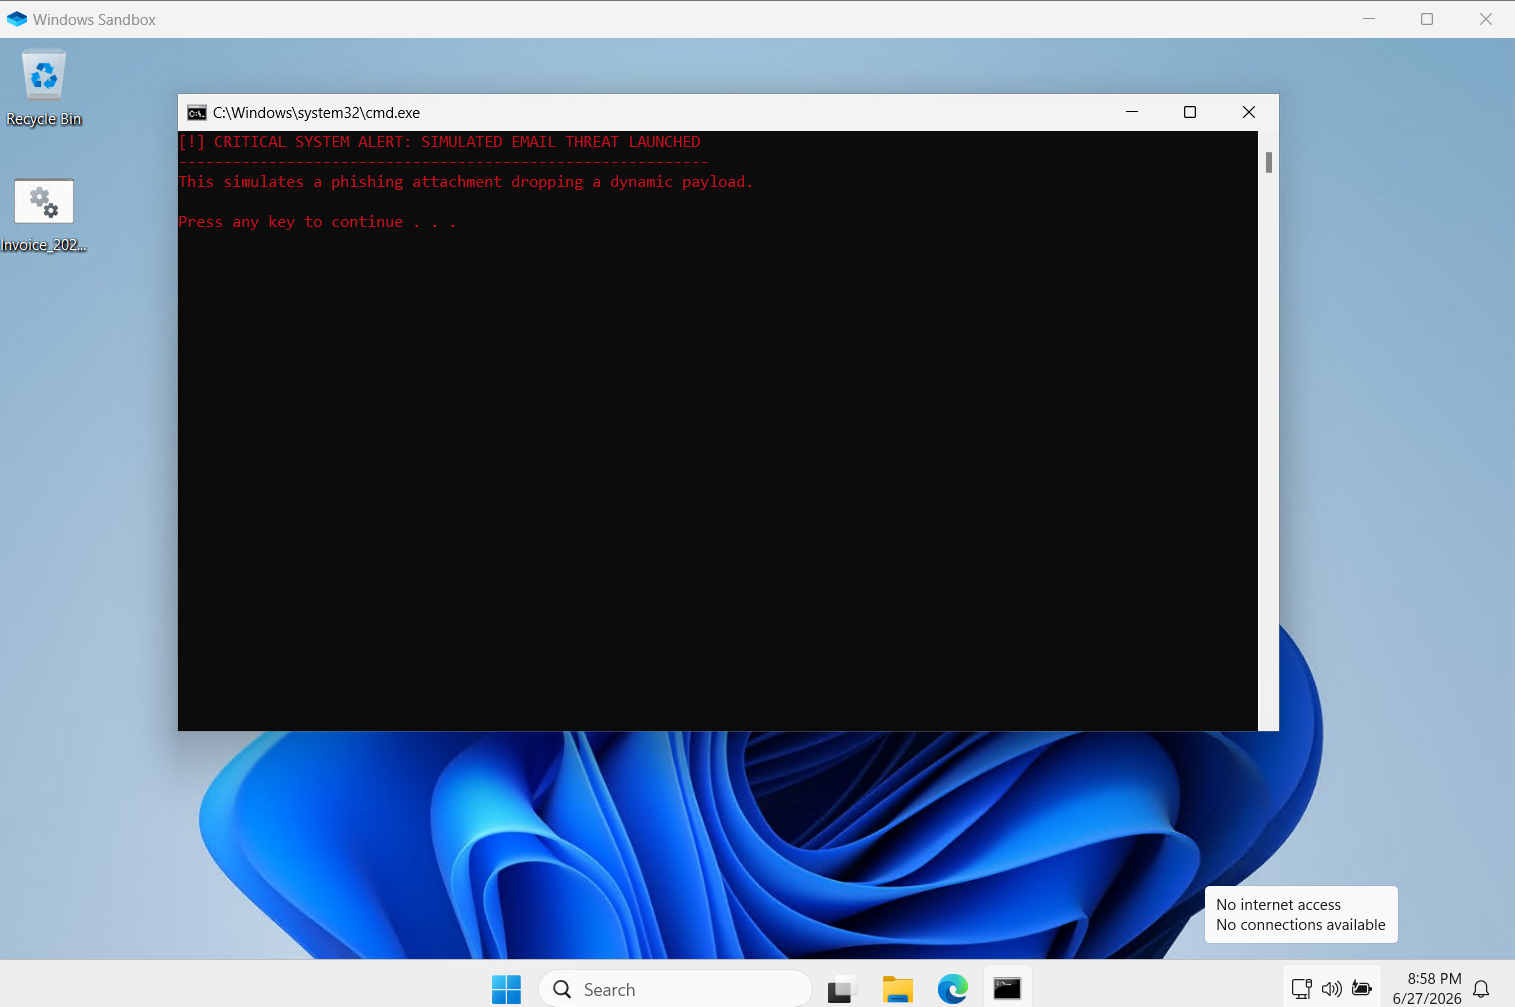Minimize the cmd.exe console window

click(1132, 112)
